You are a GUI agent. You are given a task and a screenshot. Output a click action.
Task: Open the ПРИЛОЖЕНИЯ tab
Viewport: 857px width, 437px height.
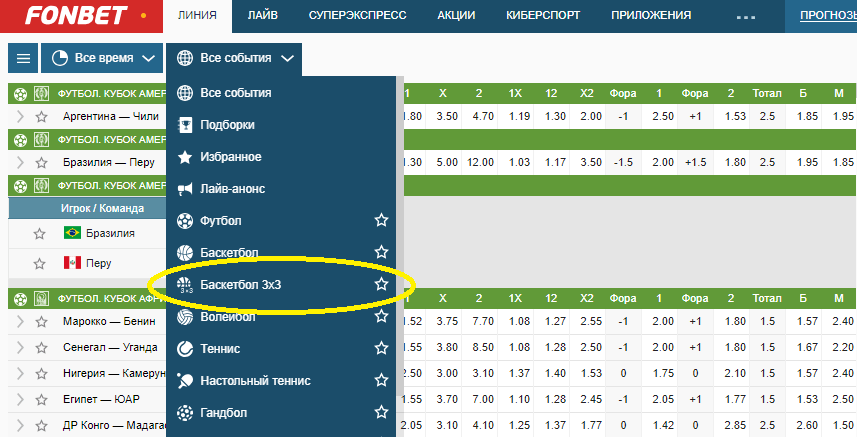tap(651, 16)
